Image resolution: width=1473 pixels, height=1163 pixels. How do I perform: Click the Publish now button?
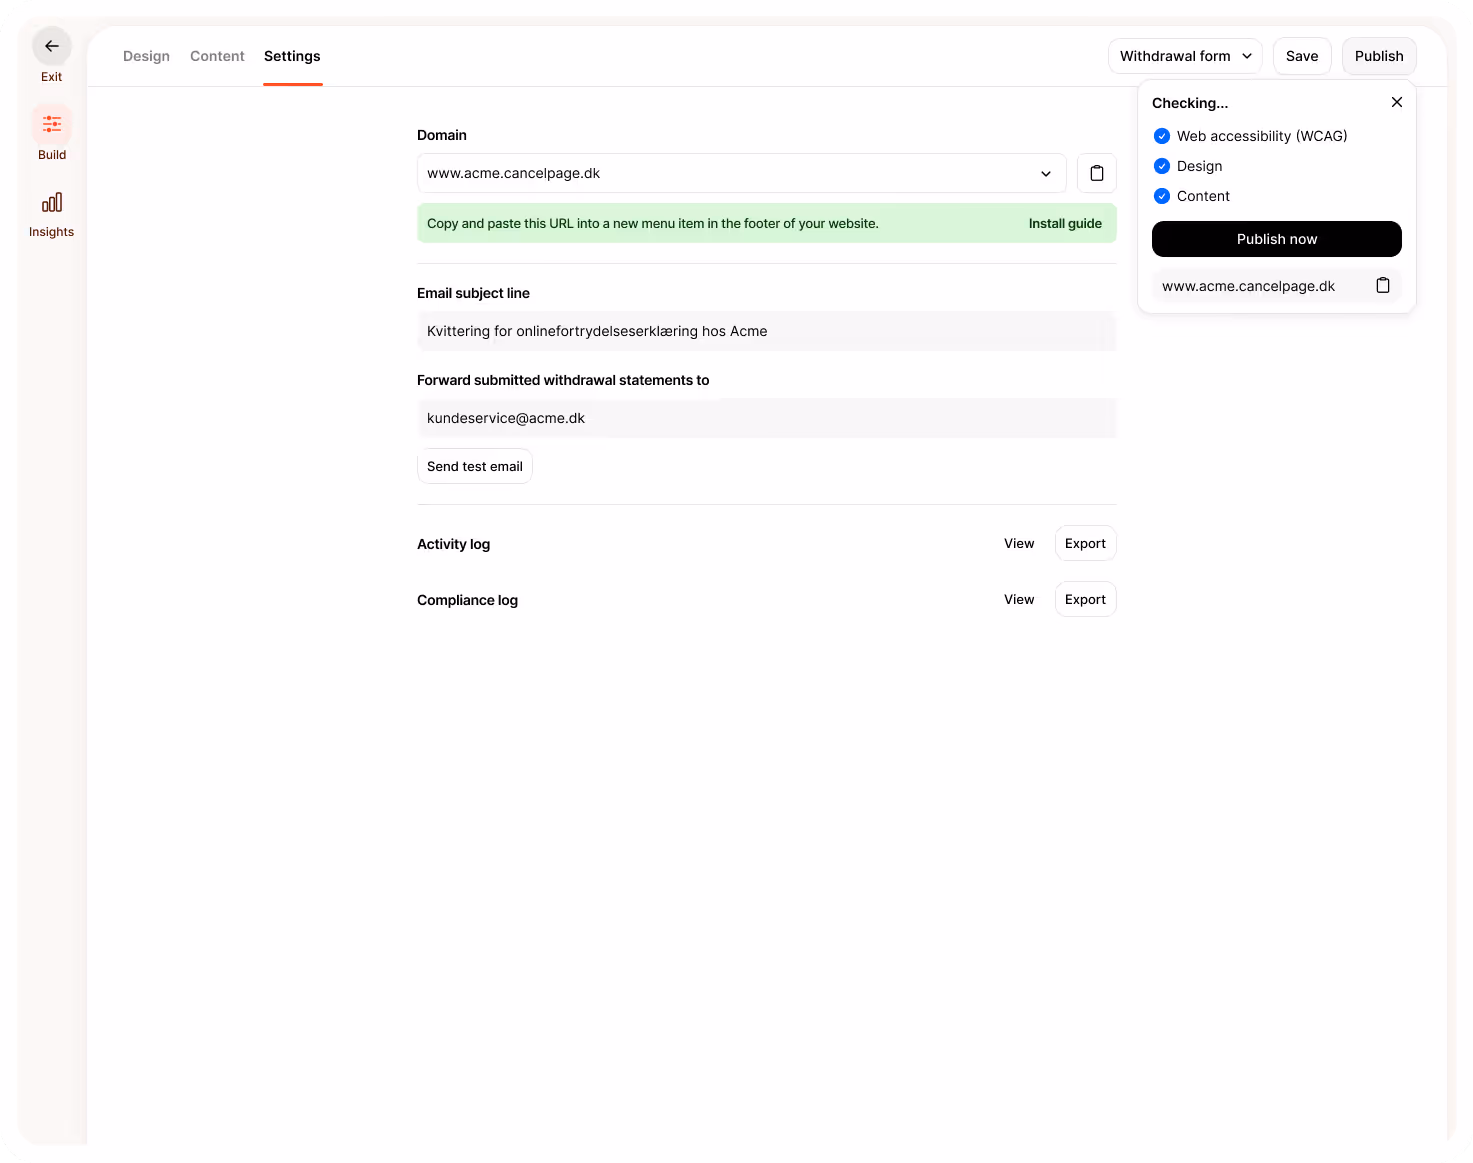pos(1277,239)
